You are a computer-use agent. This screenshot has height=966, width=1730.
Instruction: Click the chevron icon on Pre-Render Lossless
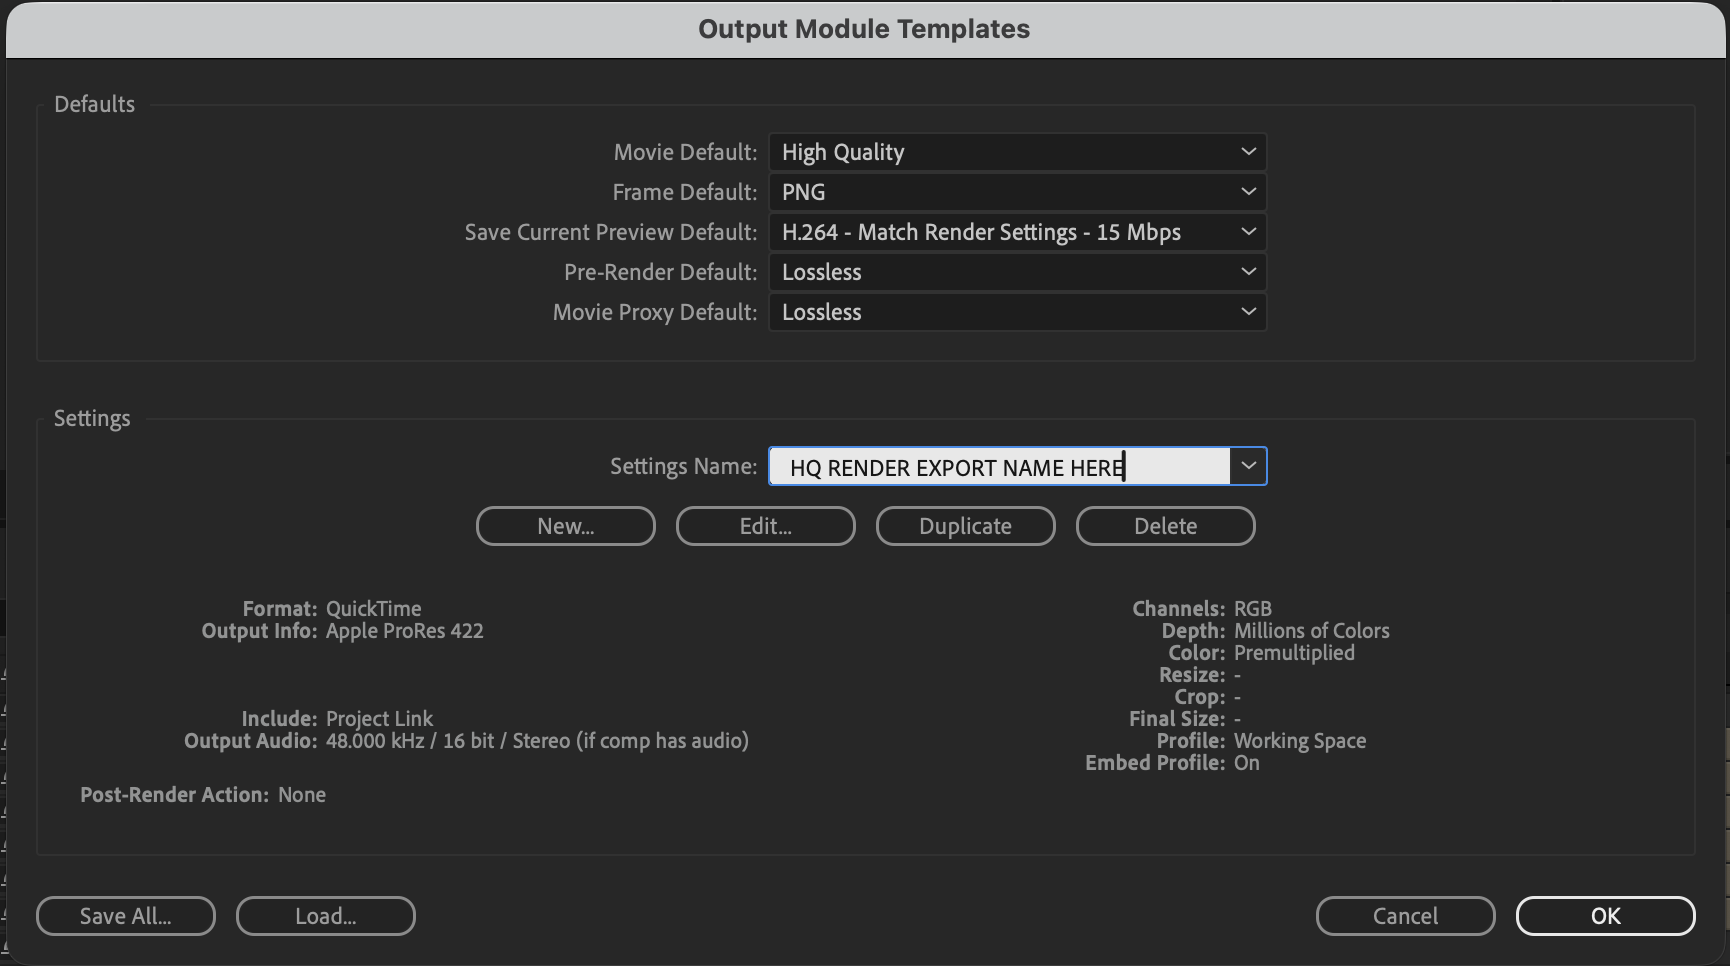tap(1247, 271)
